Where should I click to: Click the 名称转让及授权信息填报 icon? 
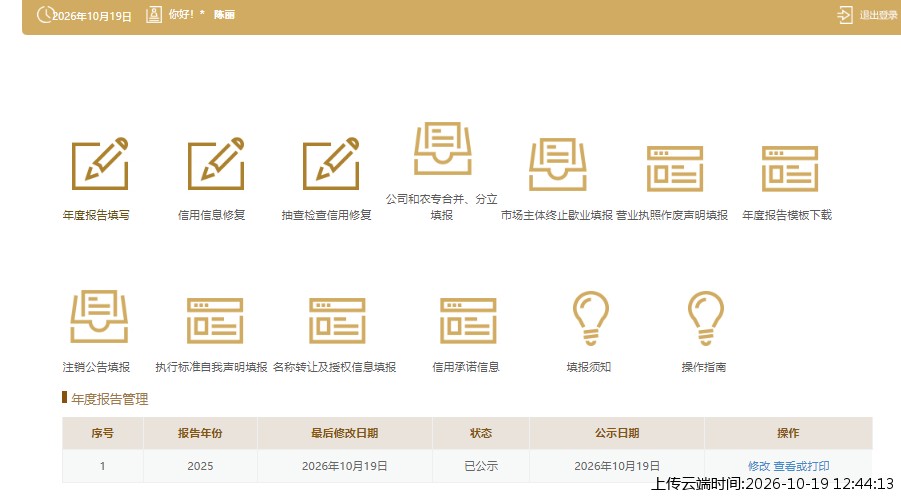coord(337,321)
